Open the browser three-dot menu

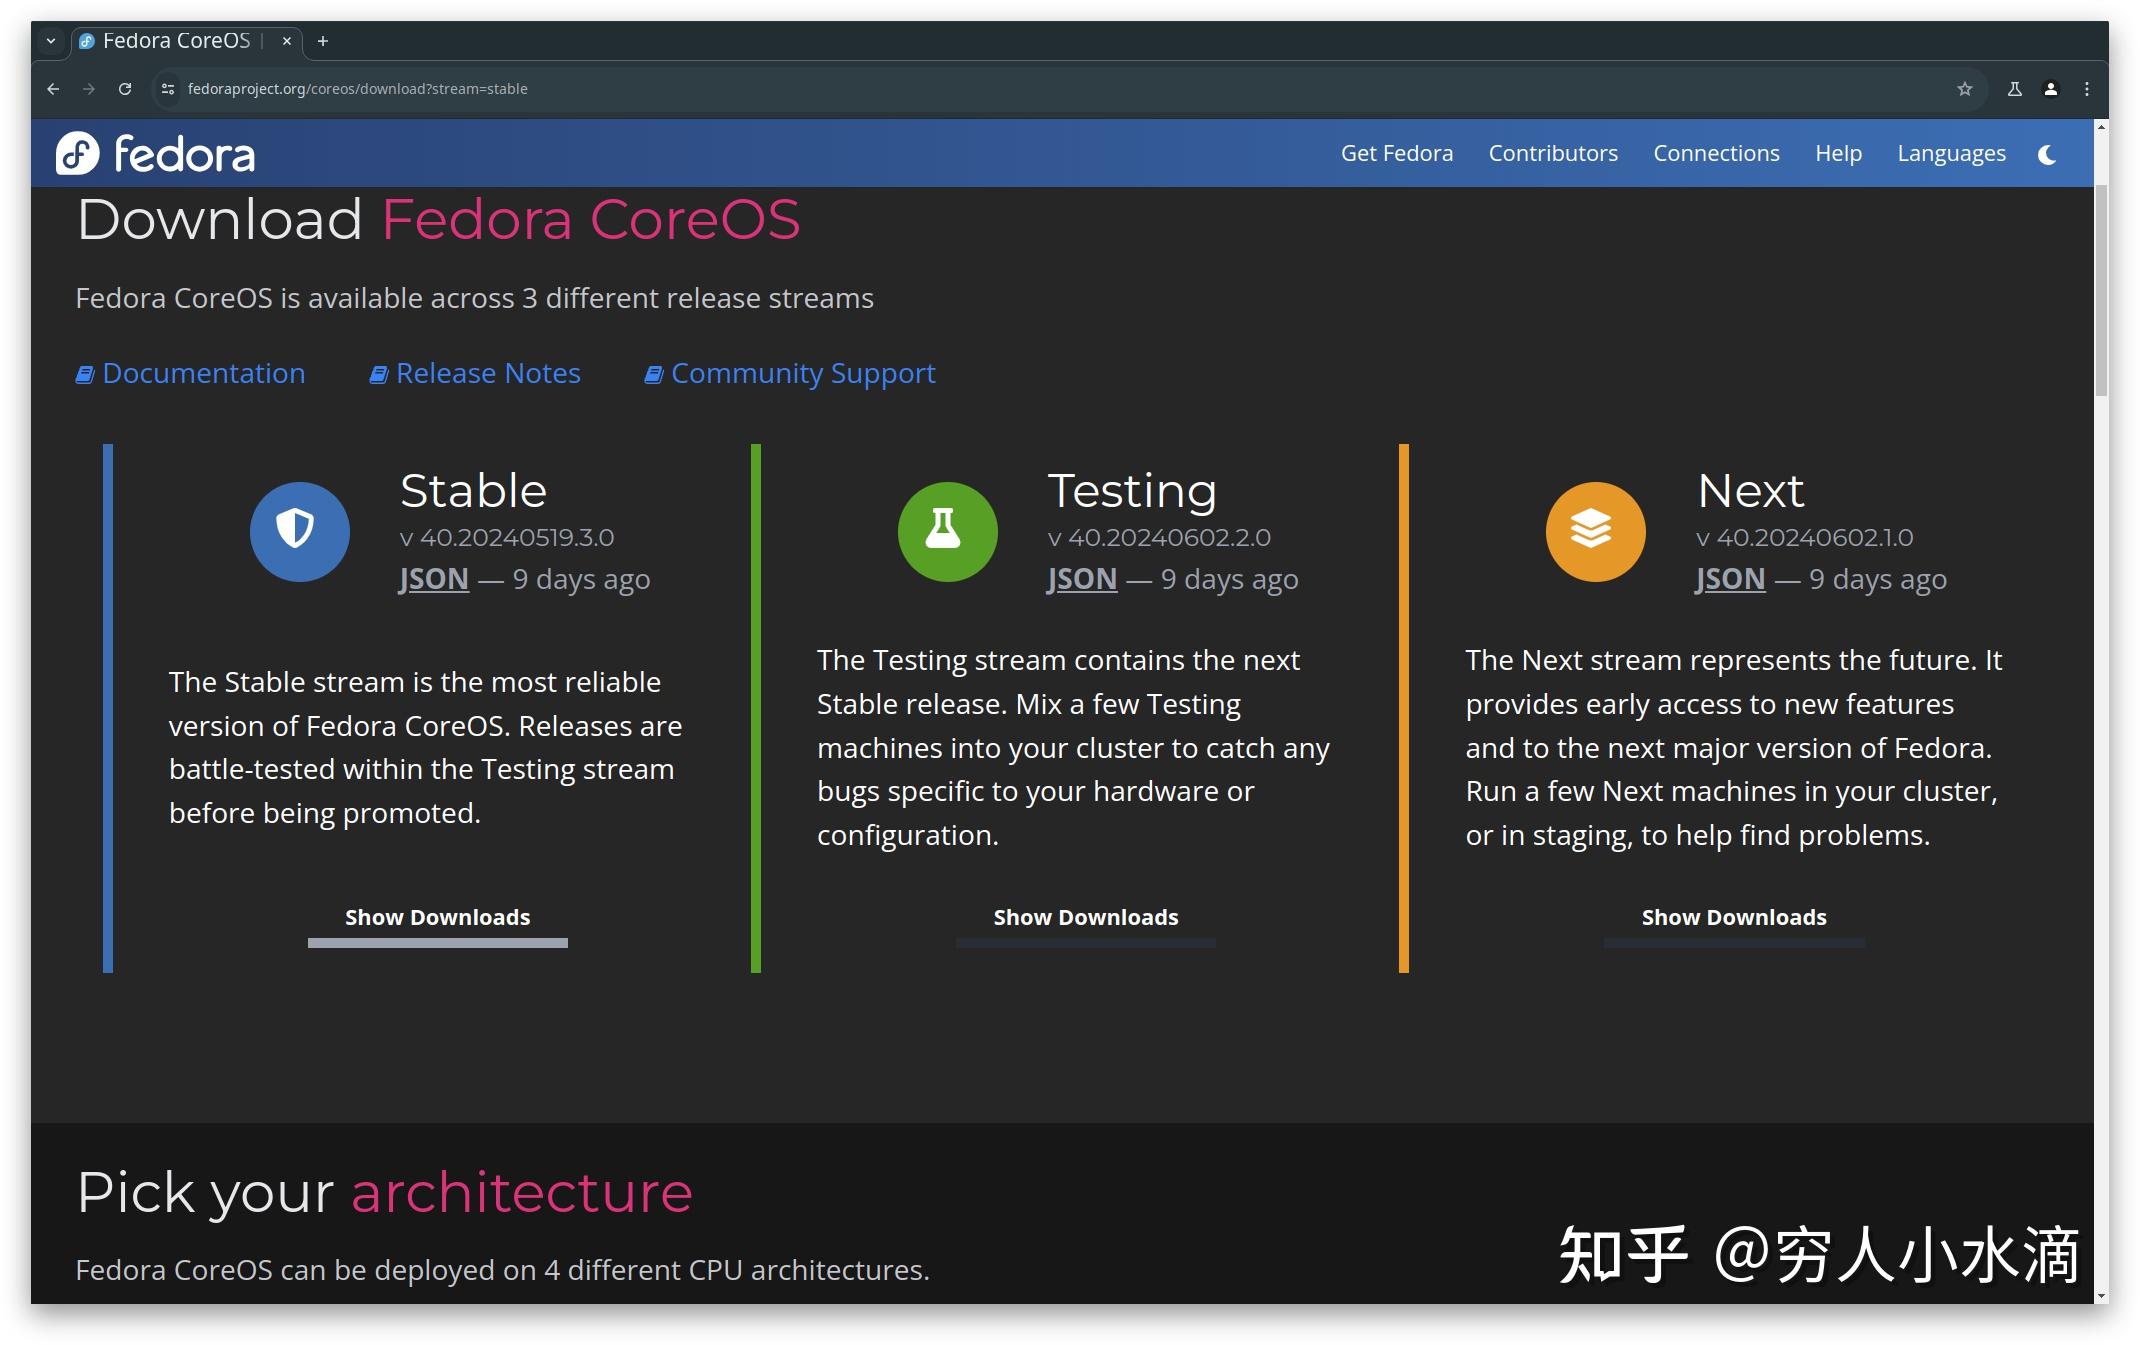(2088, 88)
